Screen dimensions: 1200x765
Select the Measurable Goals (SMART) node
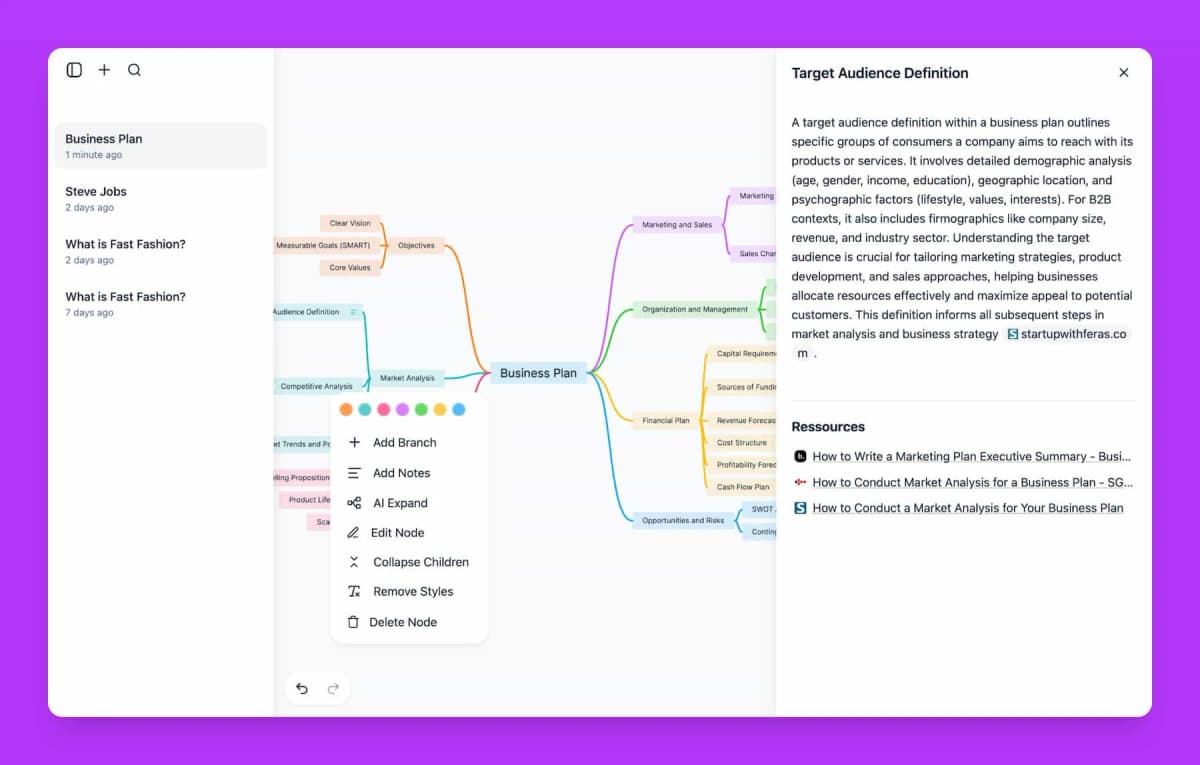coord(326,245)
